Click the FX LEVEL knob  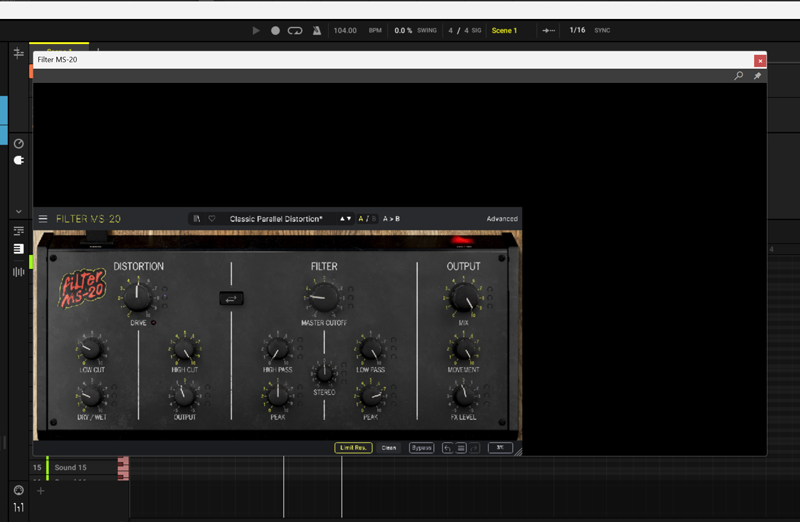point(463,396)
